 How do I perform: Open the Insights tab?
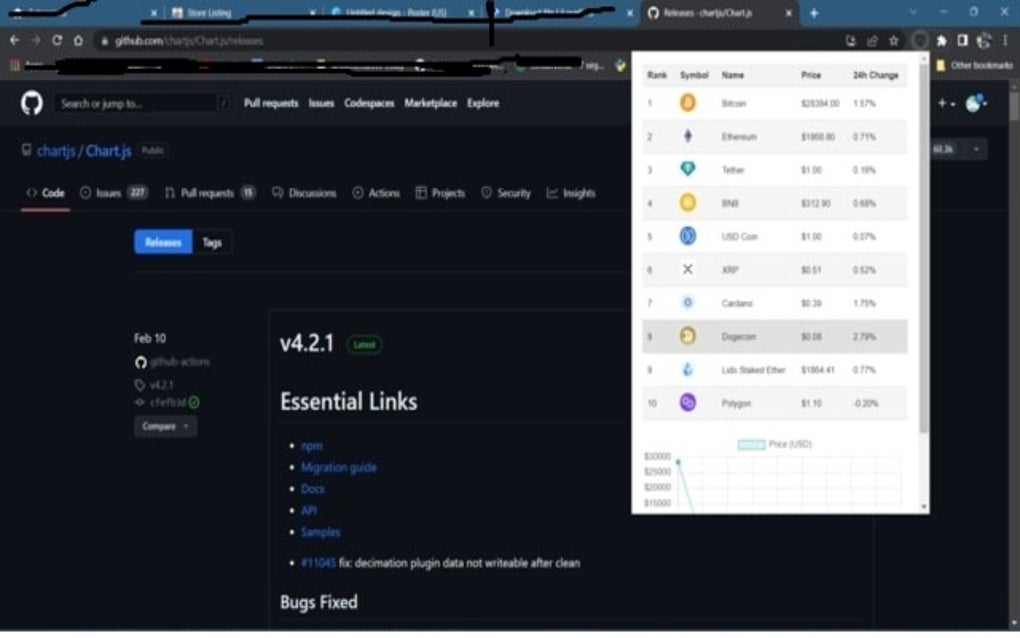[x=571, y=193]
